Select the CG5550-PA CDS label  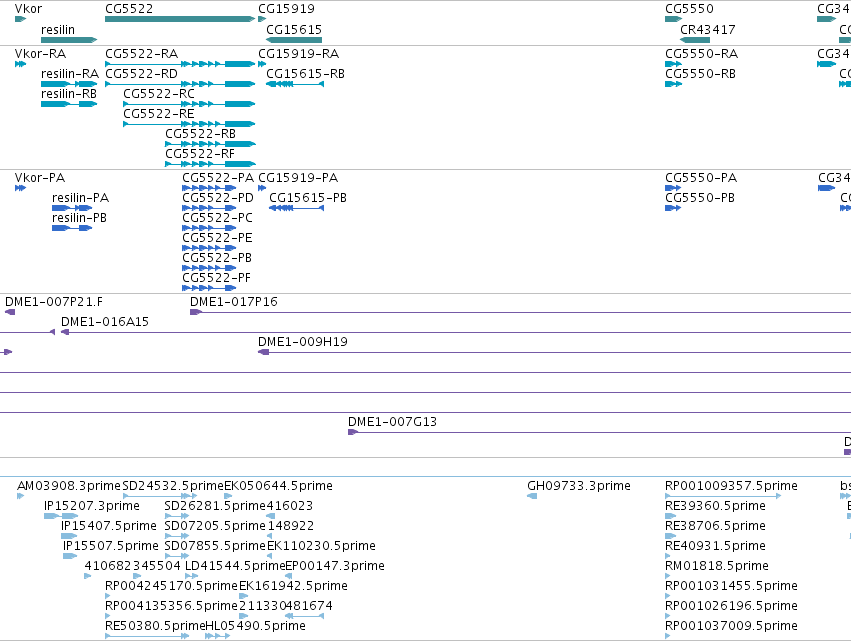pyautogui.click(x=701, y=178)
